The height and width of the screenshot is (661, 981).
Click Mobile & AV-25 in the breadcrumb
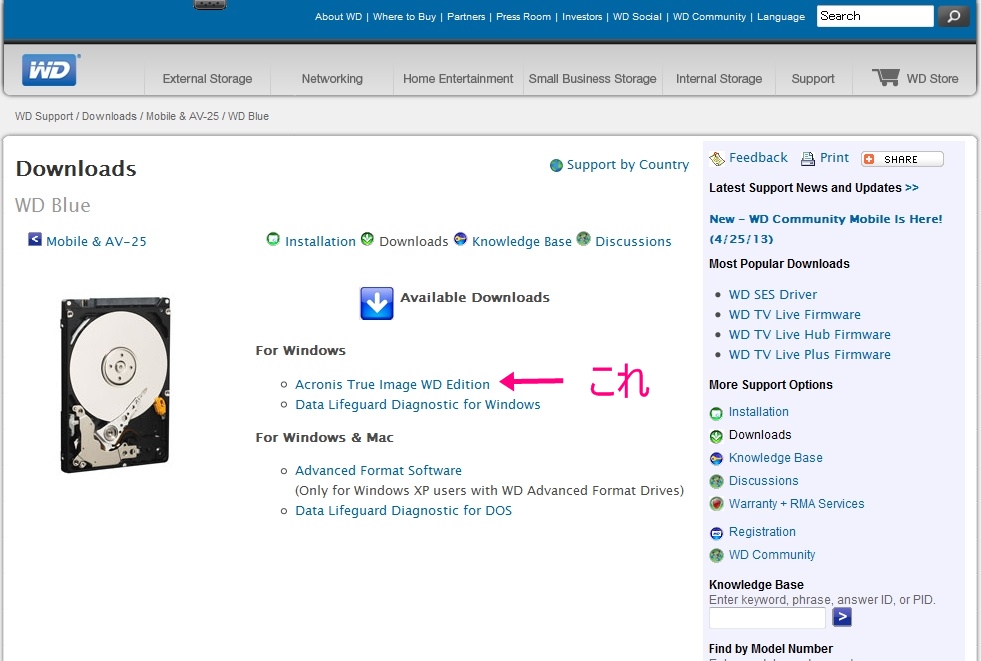182,116
